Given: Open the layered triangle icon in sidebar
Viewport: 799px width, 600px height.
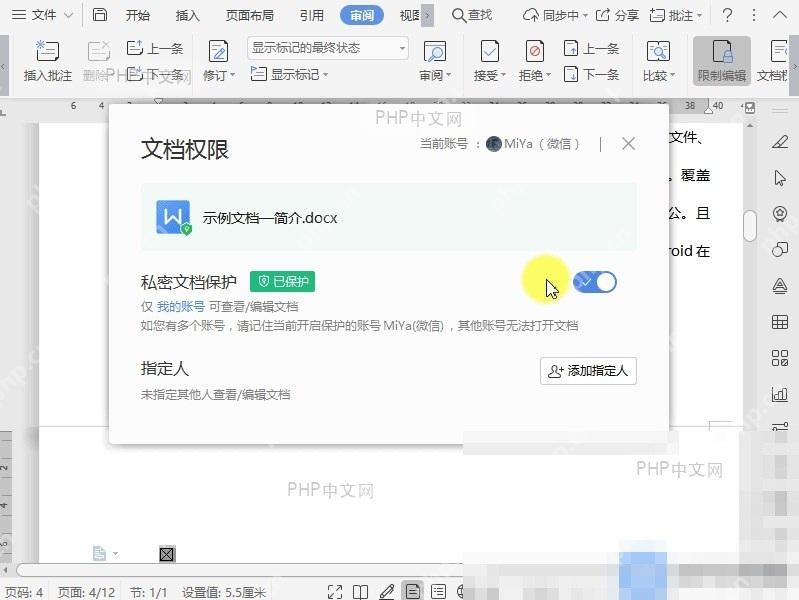Looking at the screenshot, I should 780,286.
